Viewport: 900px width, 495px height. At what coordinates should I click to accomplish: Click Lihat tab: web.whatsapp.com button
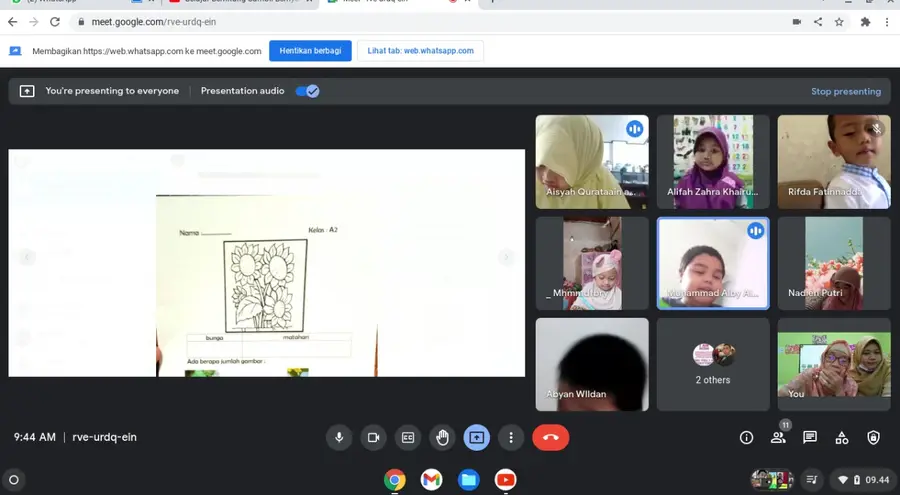421,51
